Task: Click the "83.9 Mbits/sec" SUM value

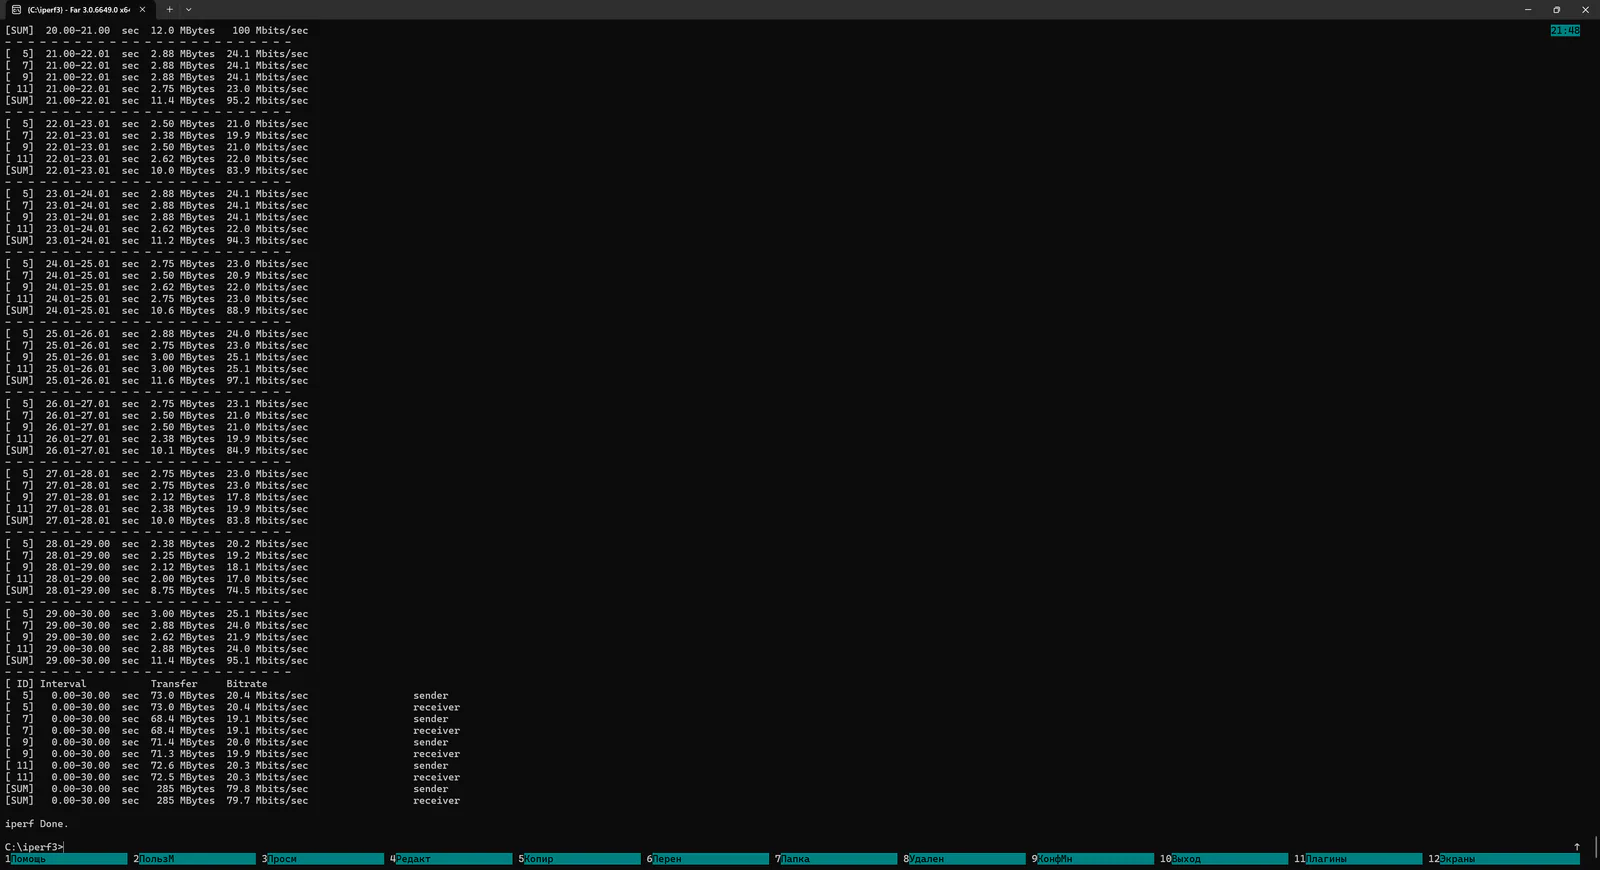Action: pyautogui.click(x=267, y=171)
